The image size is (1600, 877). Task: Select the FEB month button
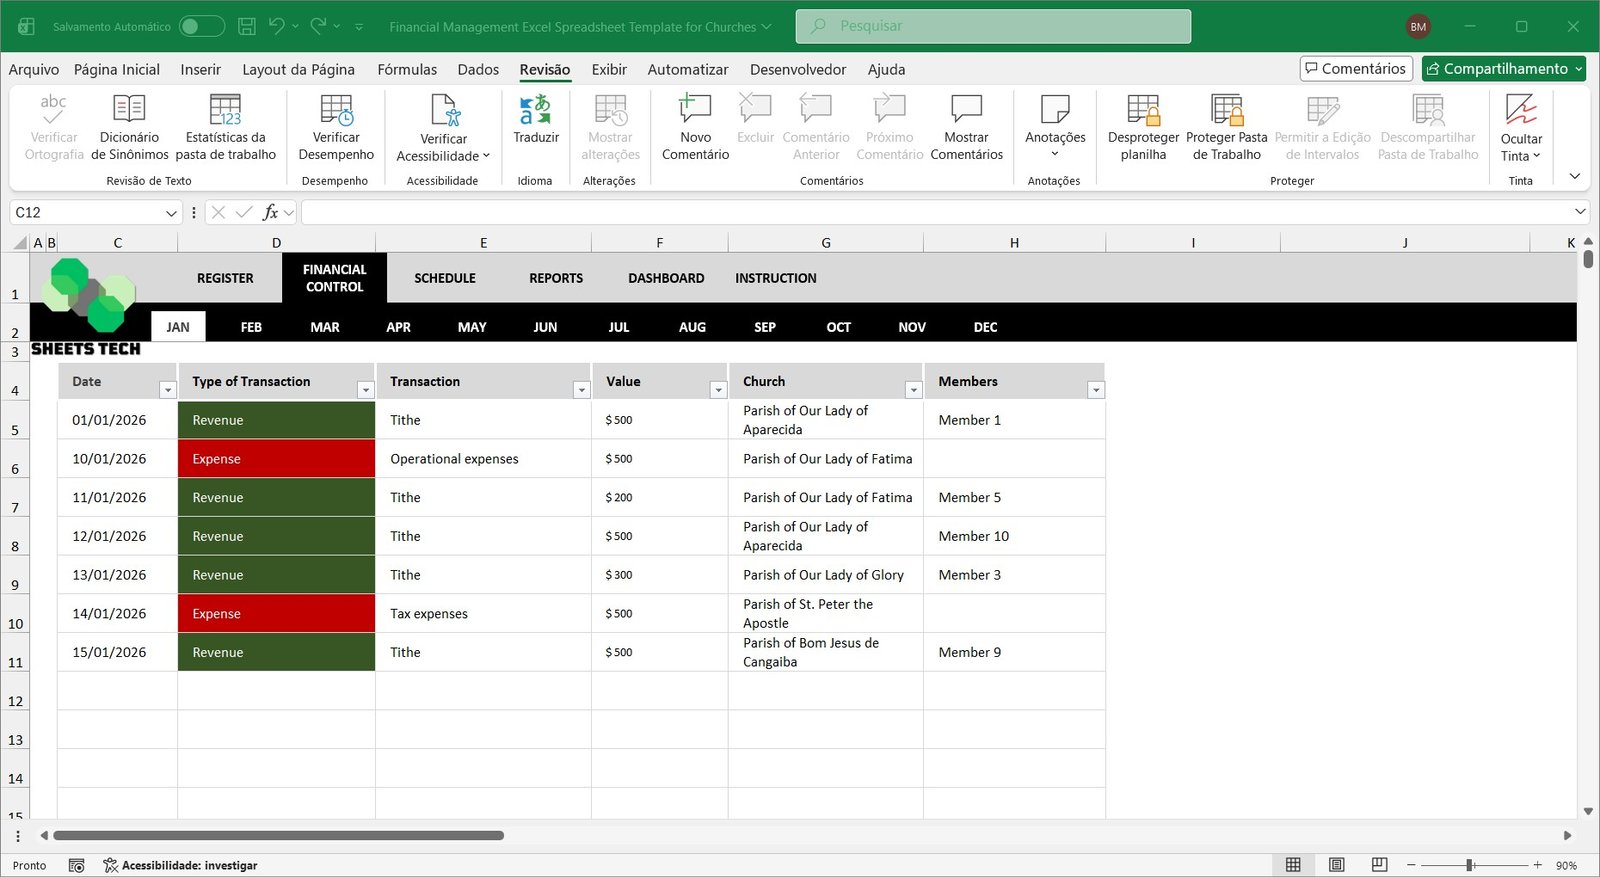pos(251,327)
